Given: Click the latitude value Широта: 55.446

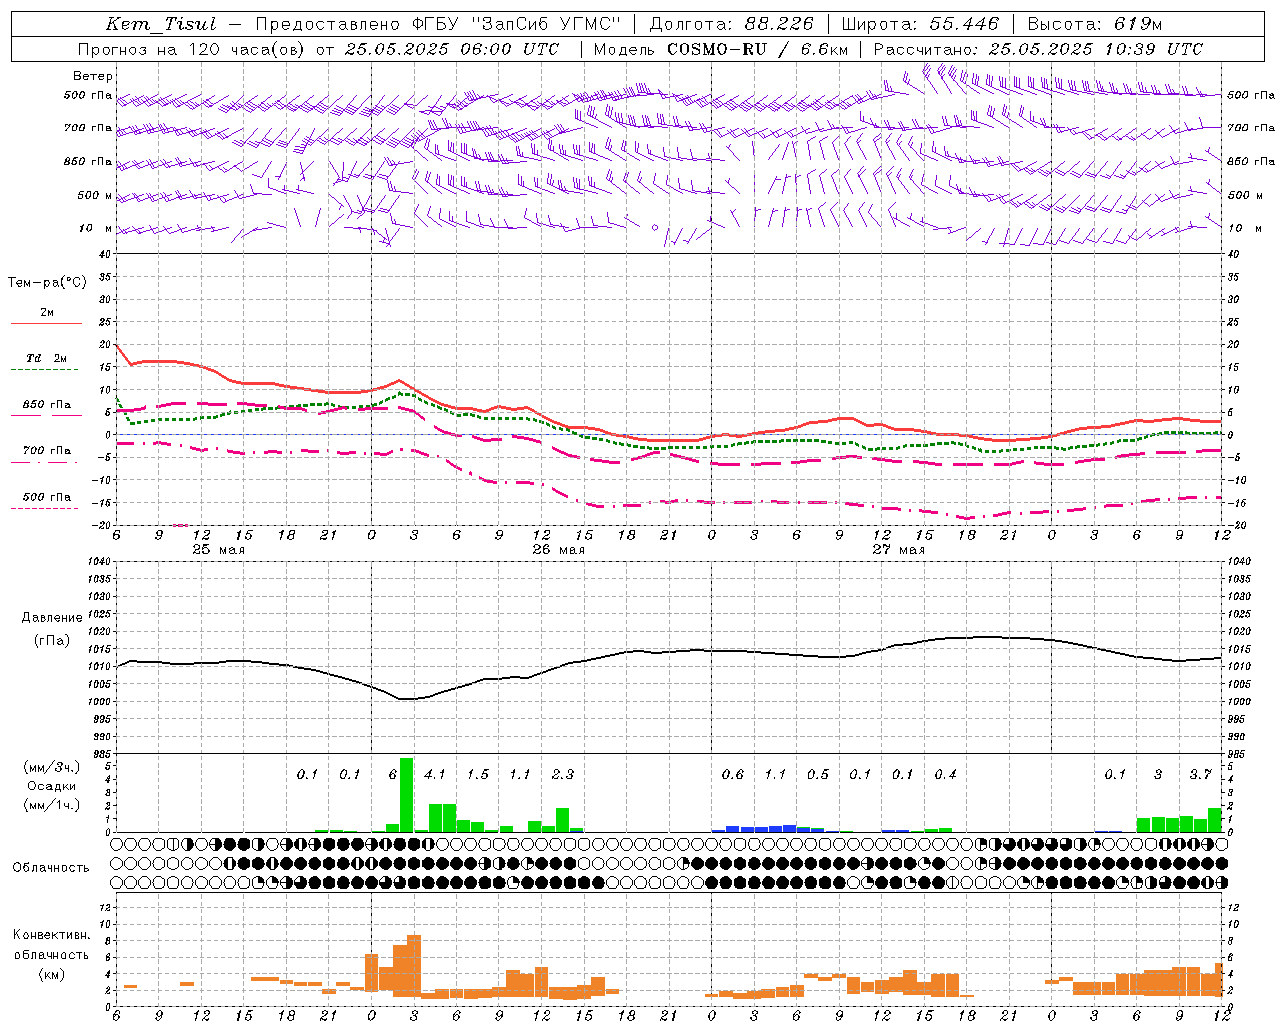Looking at the screenshot, I should tap(920, 24).
